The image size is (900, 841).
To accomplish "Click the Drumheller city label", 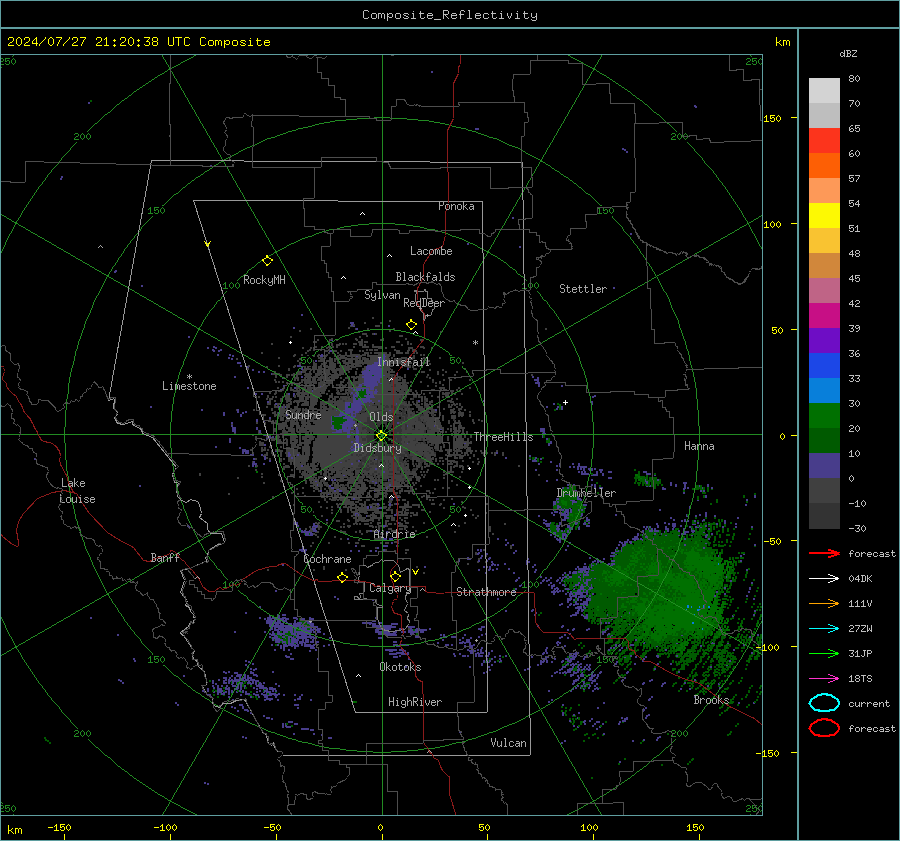I will click(586, 493).
